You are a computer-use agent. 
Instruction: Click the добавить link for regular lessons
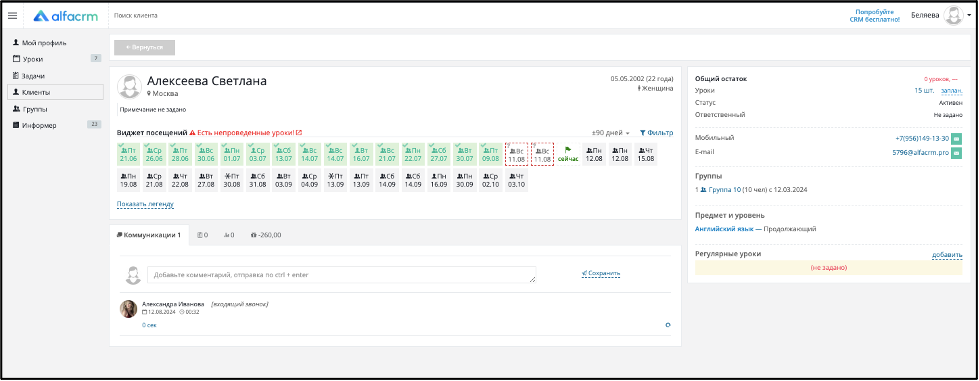click(x=947, y=255)
